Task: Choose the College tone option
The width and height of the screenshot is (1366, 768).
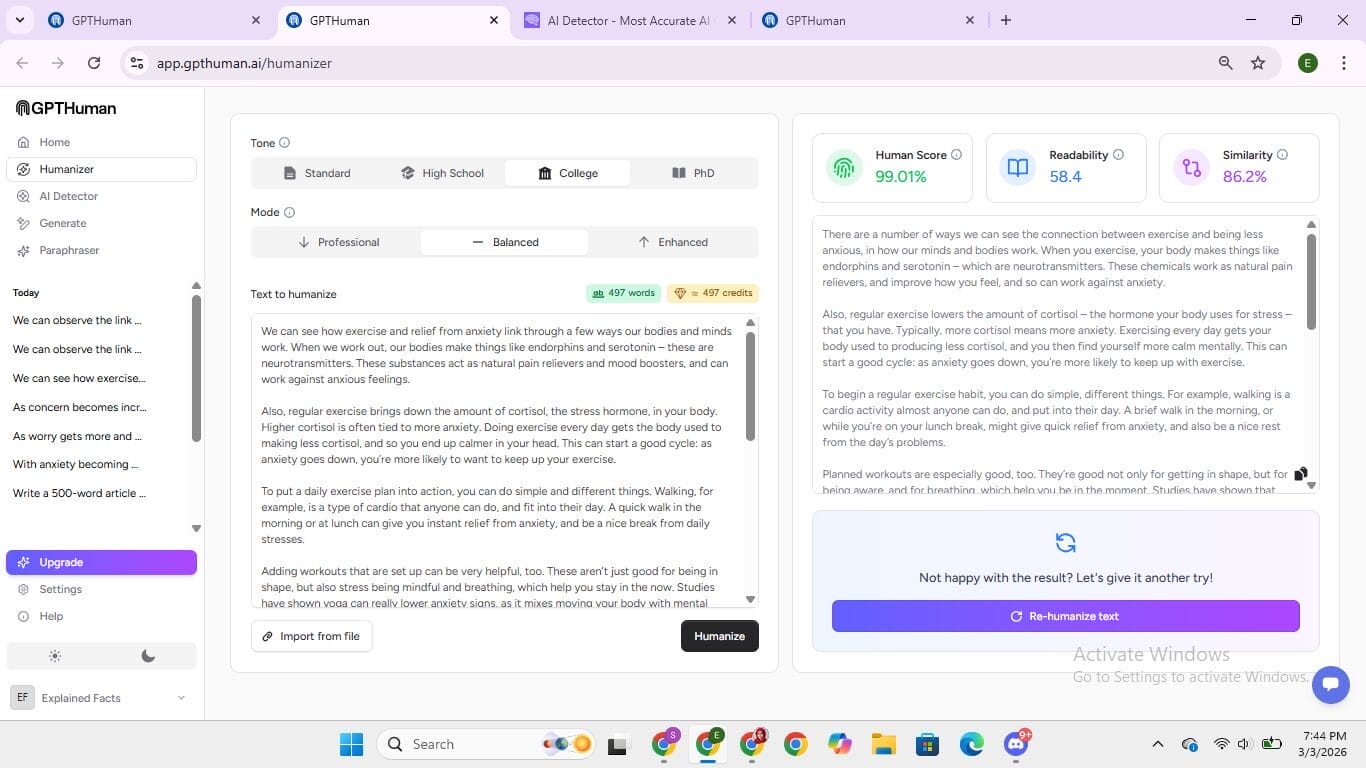Action: 567,173
